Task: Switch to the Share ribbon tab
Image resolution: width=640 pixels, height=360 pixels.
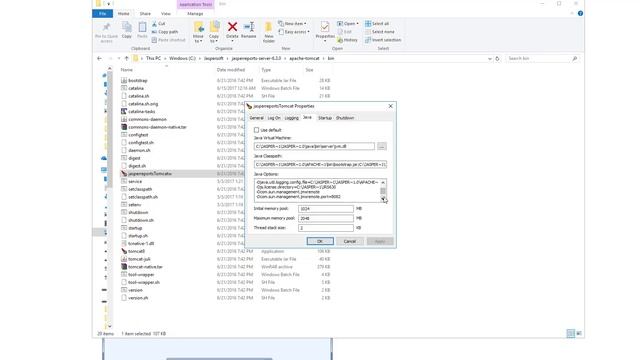Action: pos(145,13)
